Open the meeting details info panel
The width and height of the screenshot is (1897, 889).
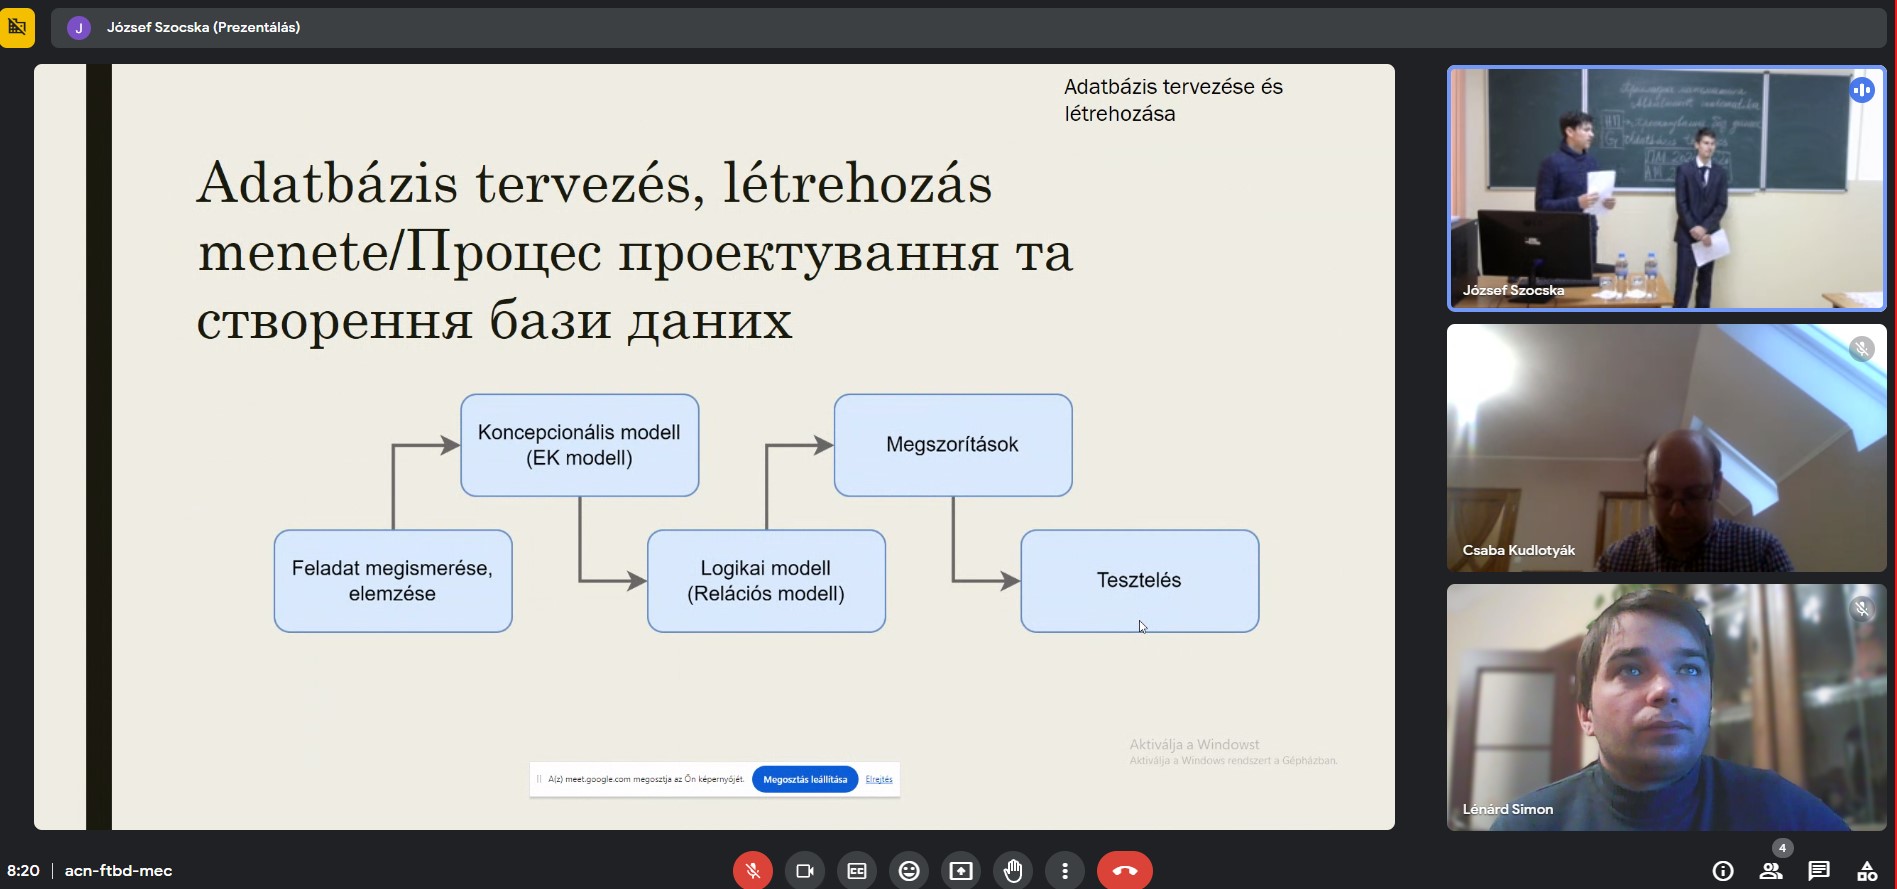click(x=1722, y=870)
